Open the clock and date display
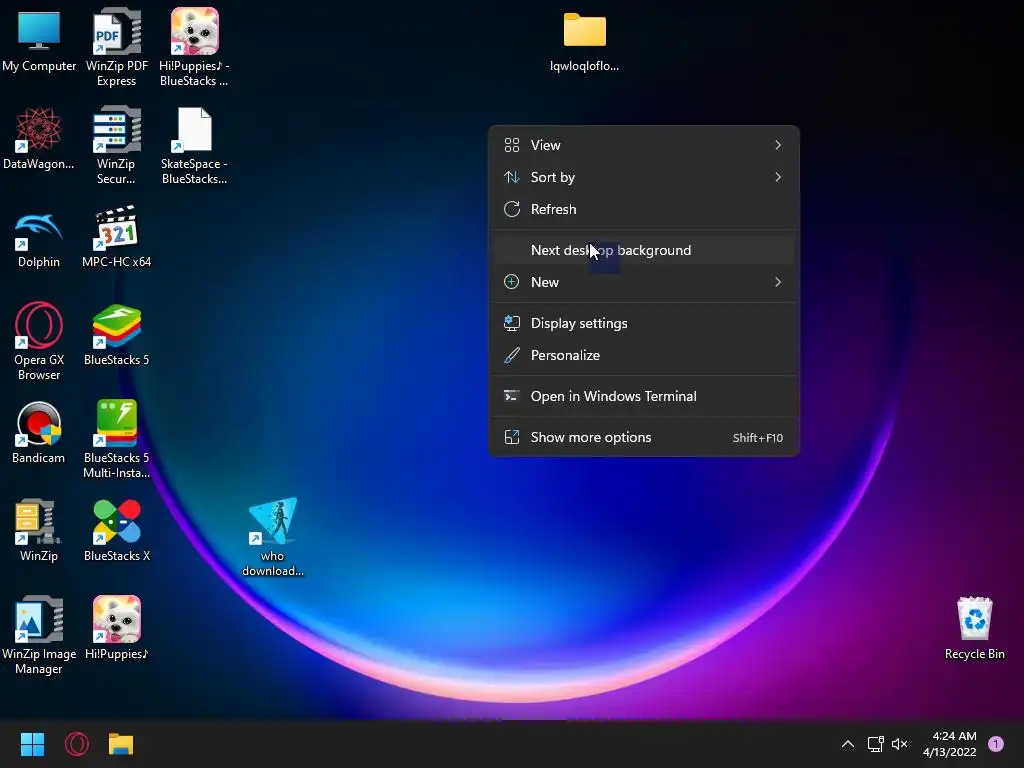Image resolution: width=1024 pixels, height=768 pixels. pyautogui.click(x=950, y=744)
